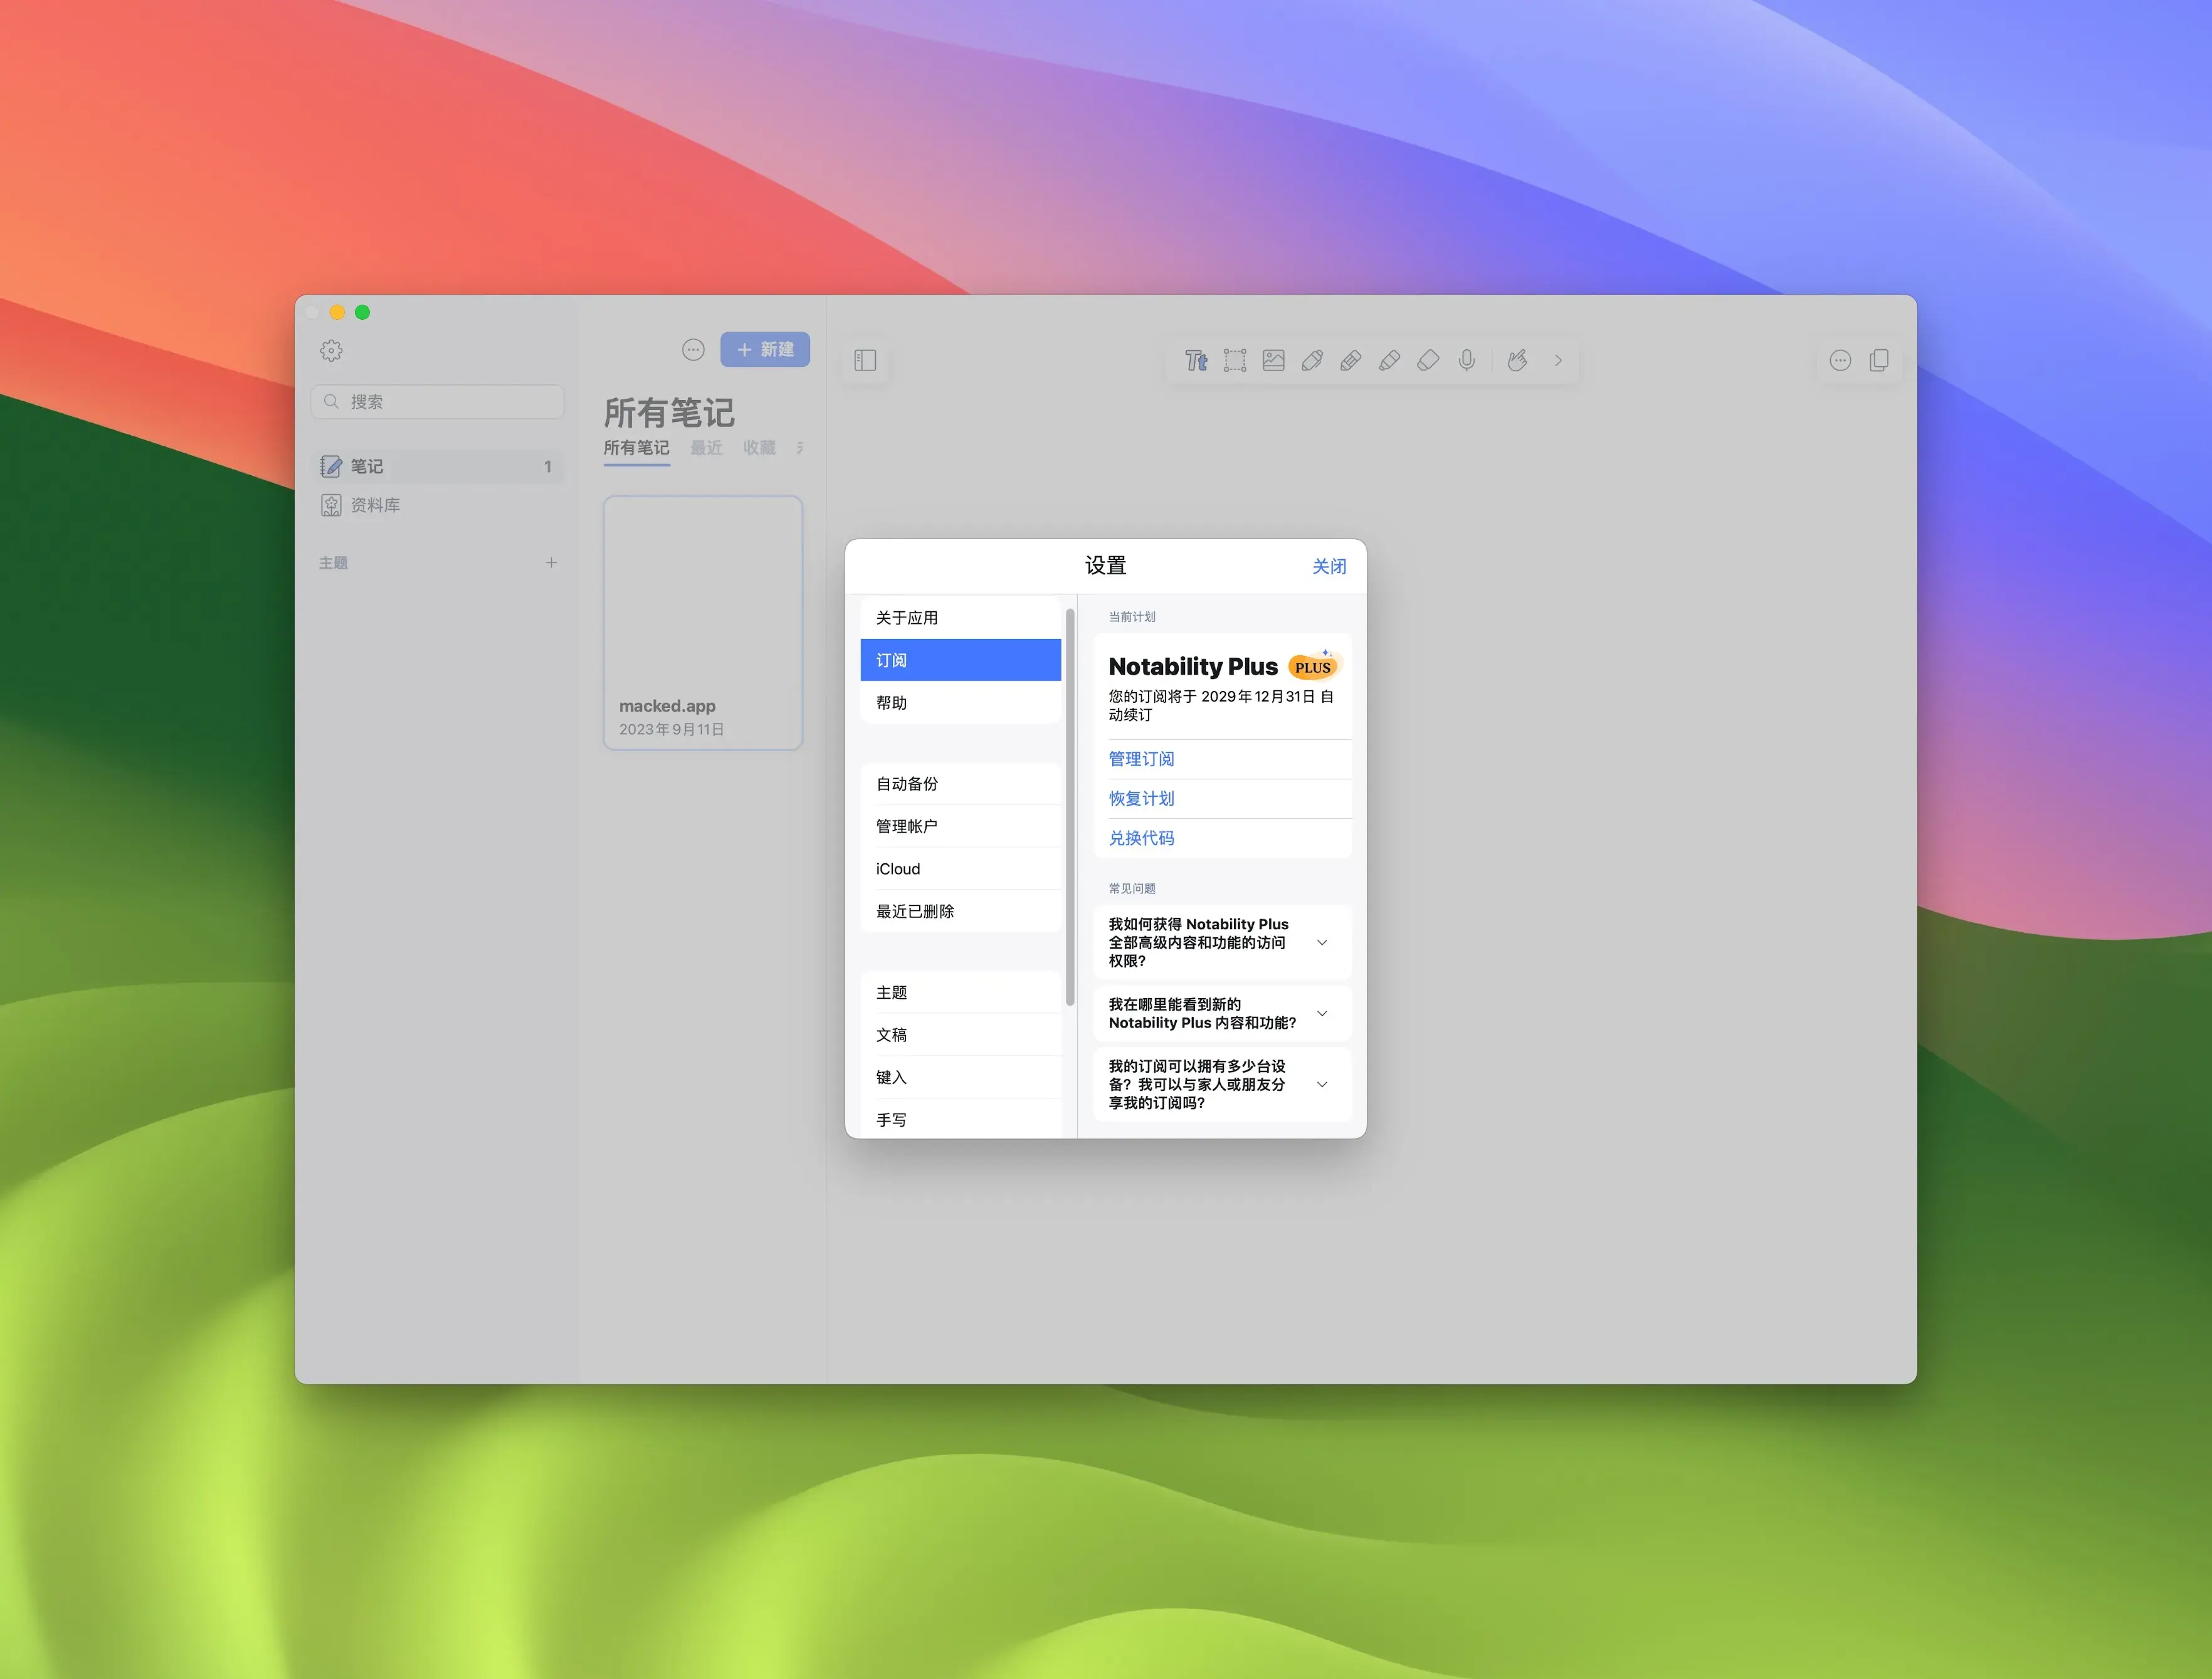
Task: Open the macked.app note thumbnail
Action: [x=703, y=623]
